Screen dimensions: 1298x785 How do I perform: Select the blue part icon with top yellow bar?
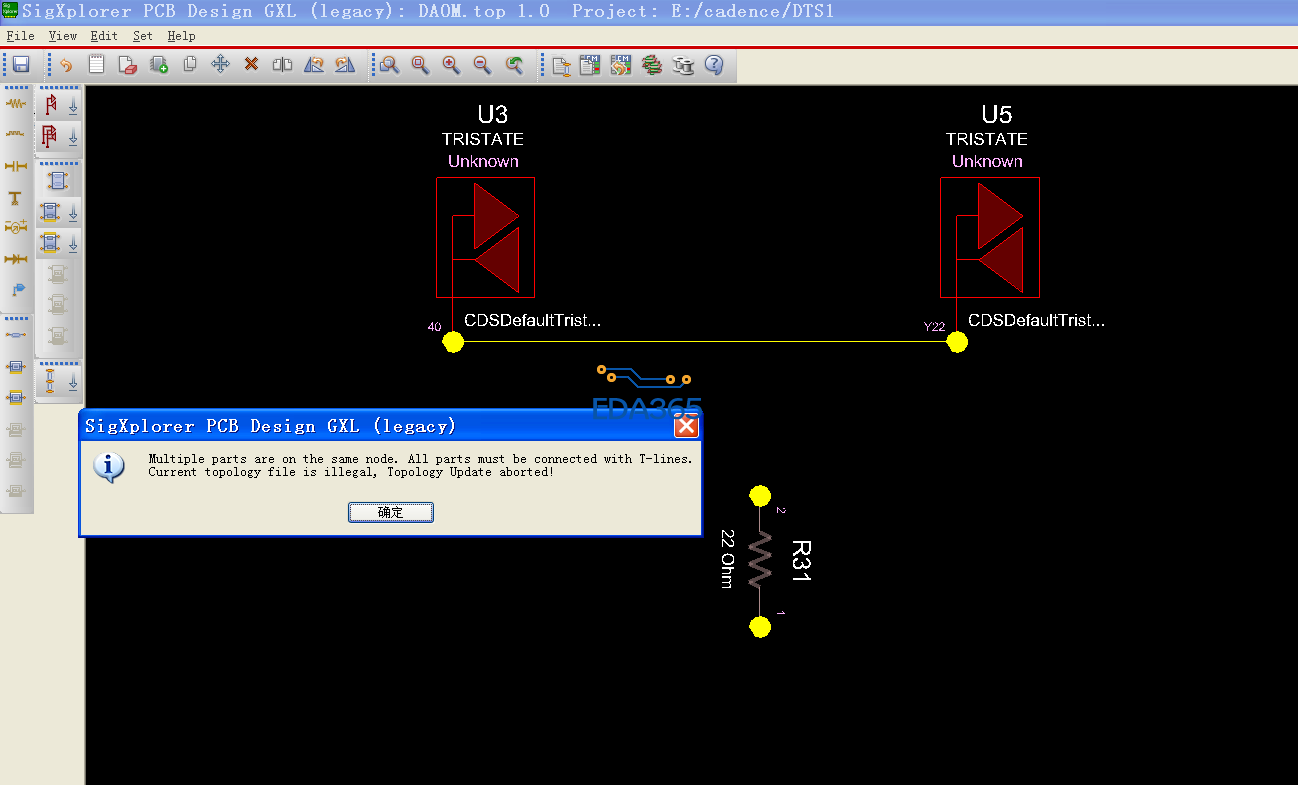point(51,243)
